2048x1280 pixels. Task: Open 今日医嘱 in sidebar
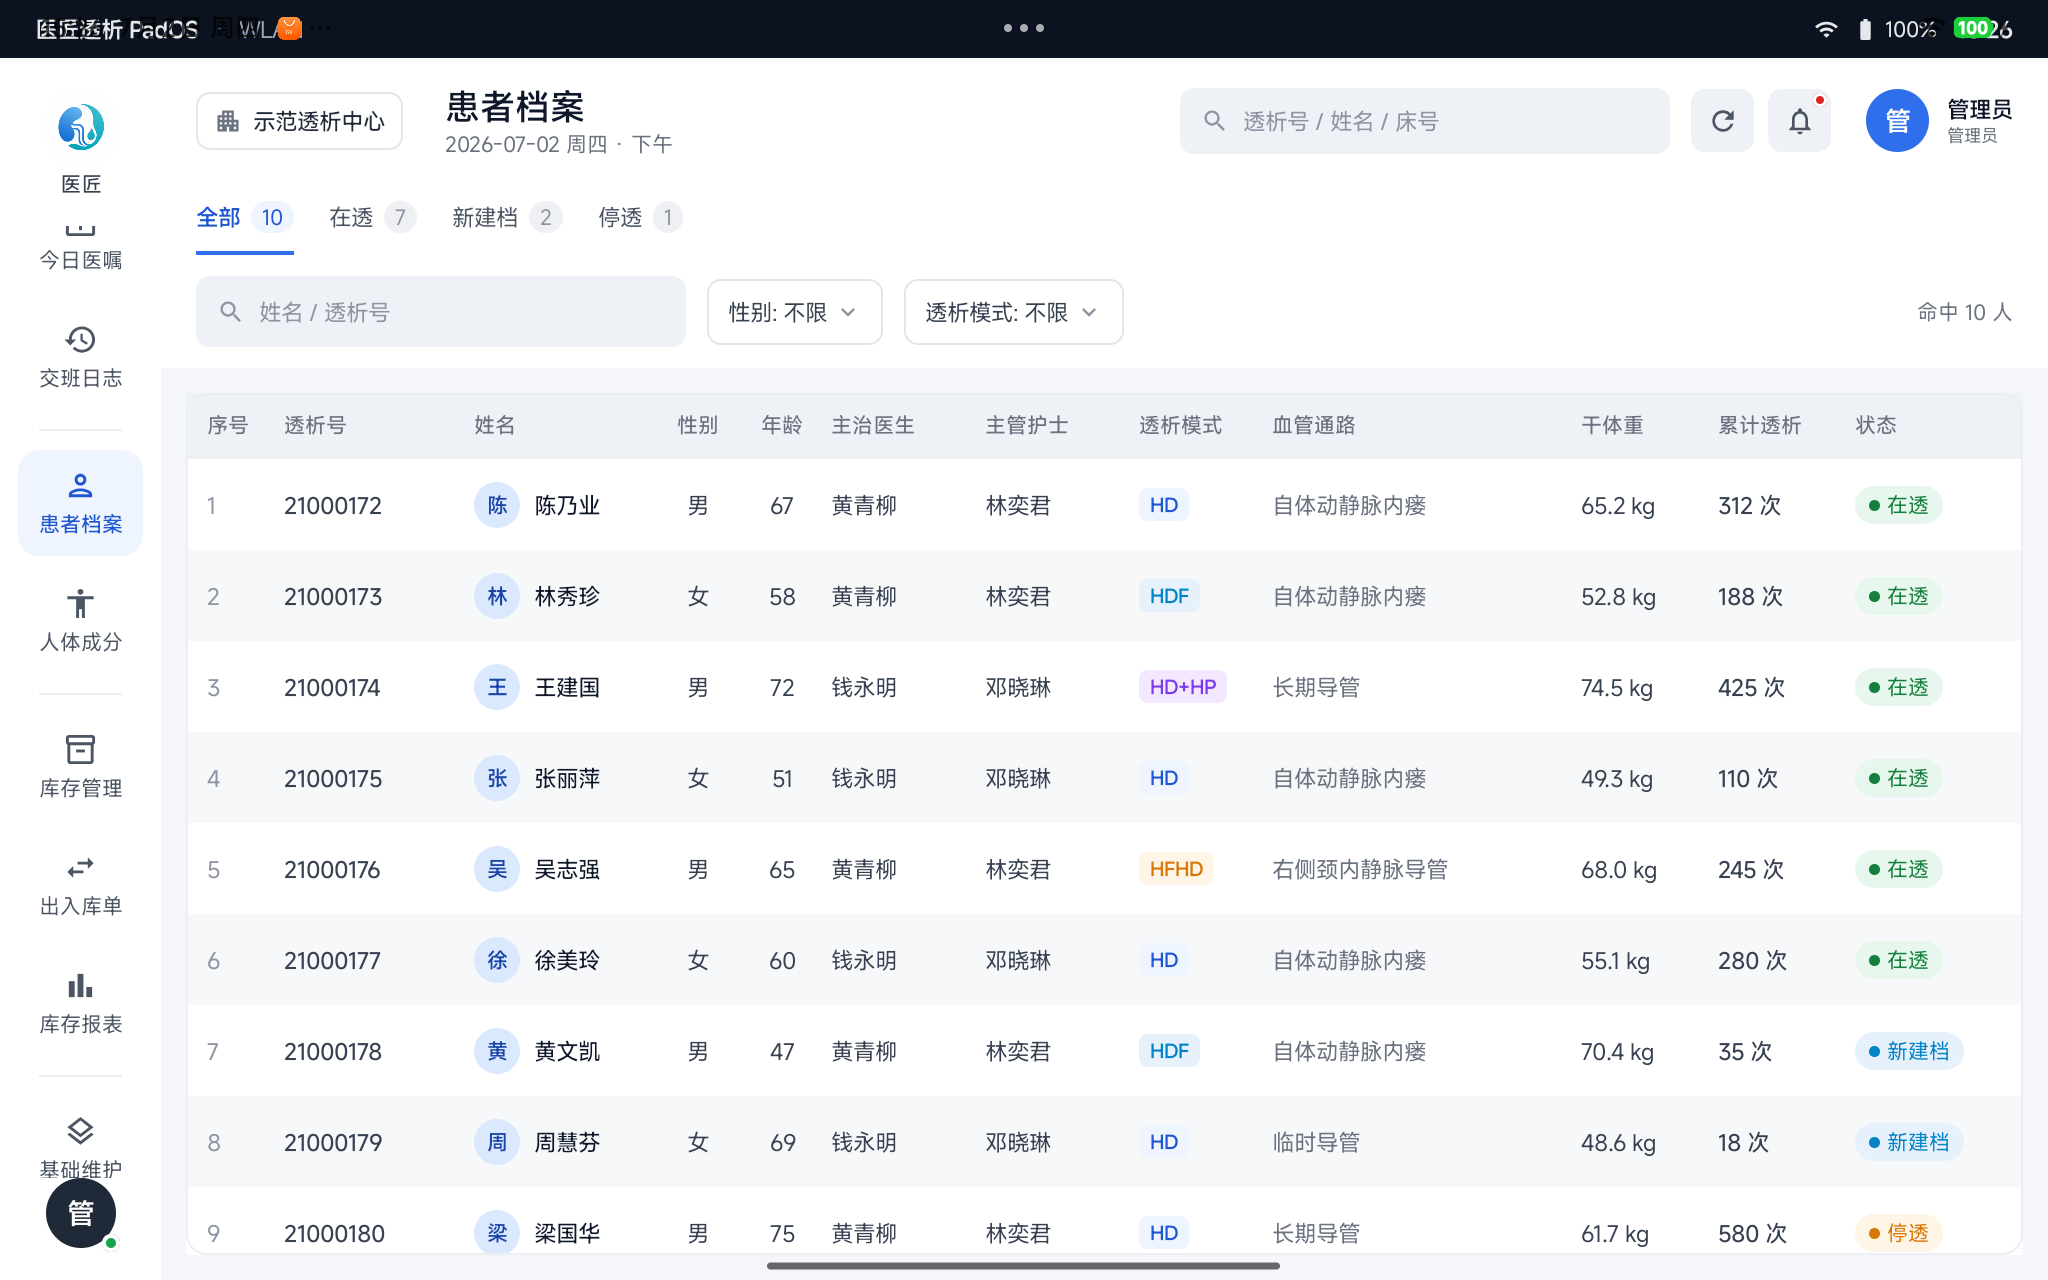[80, 248]
